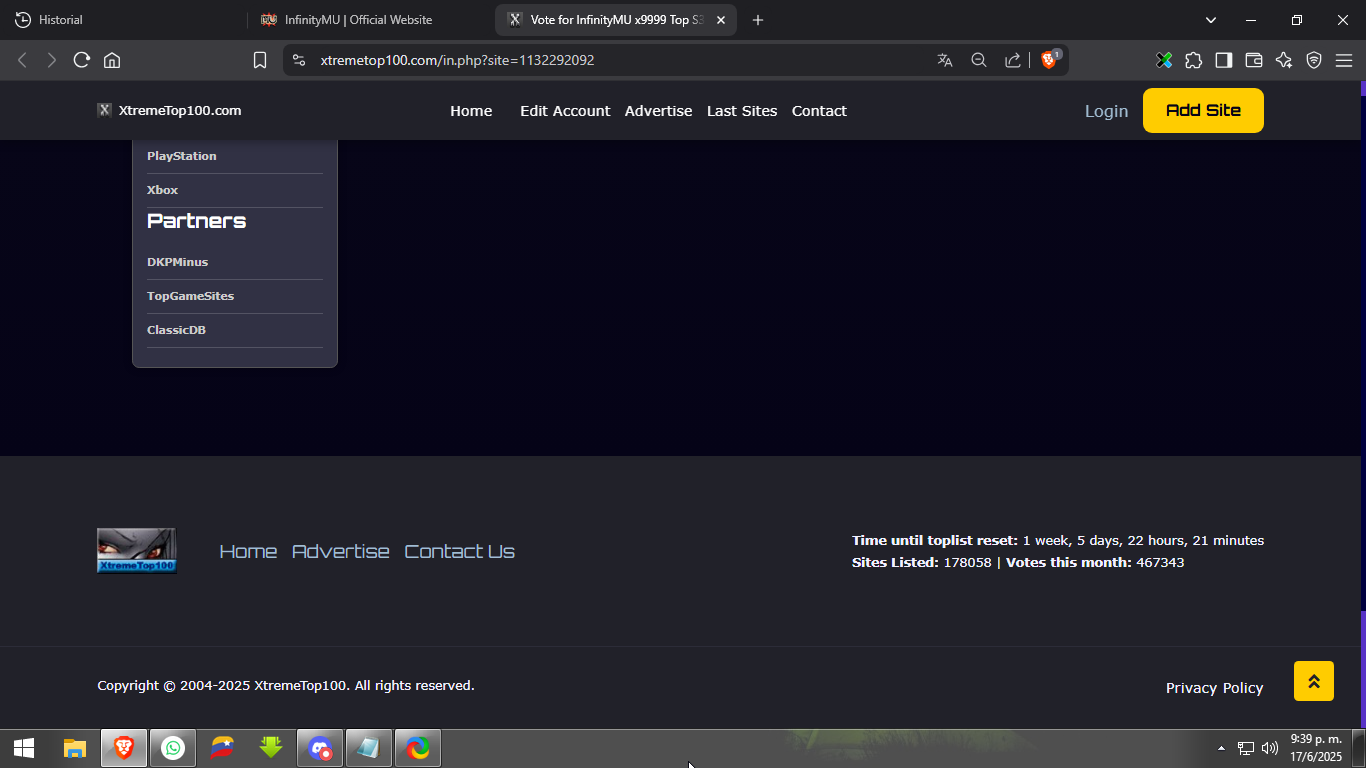The width and height of the screenshot is (1366, 768).
Task: Open Brave Wallet icon
Action: click(x=1254, y=60)
